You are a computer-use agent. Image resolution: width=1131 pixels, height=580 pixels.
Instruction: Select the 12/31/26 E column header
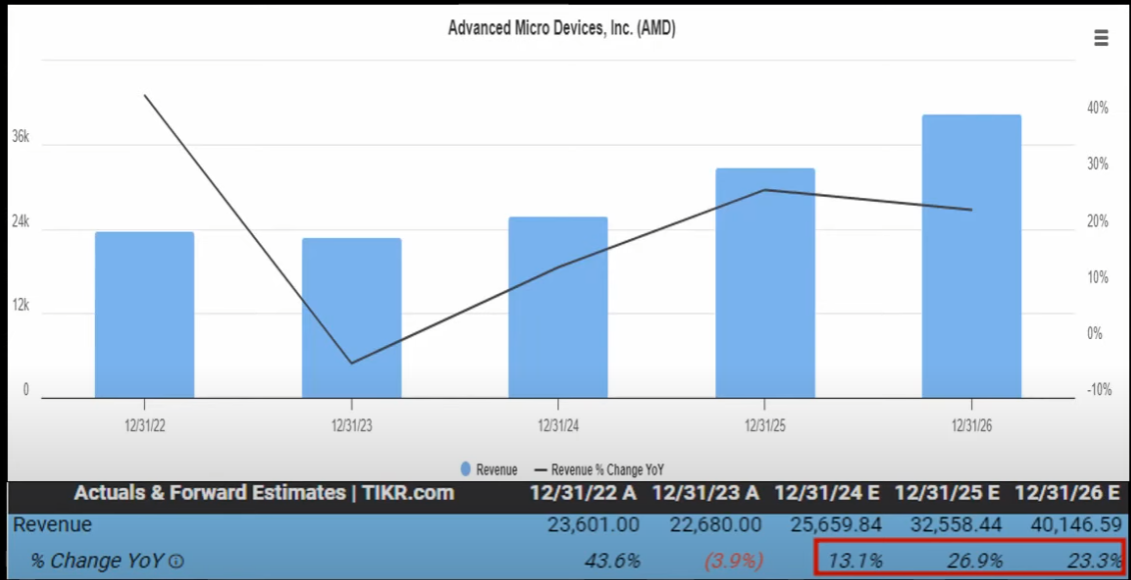point(1067,493)
